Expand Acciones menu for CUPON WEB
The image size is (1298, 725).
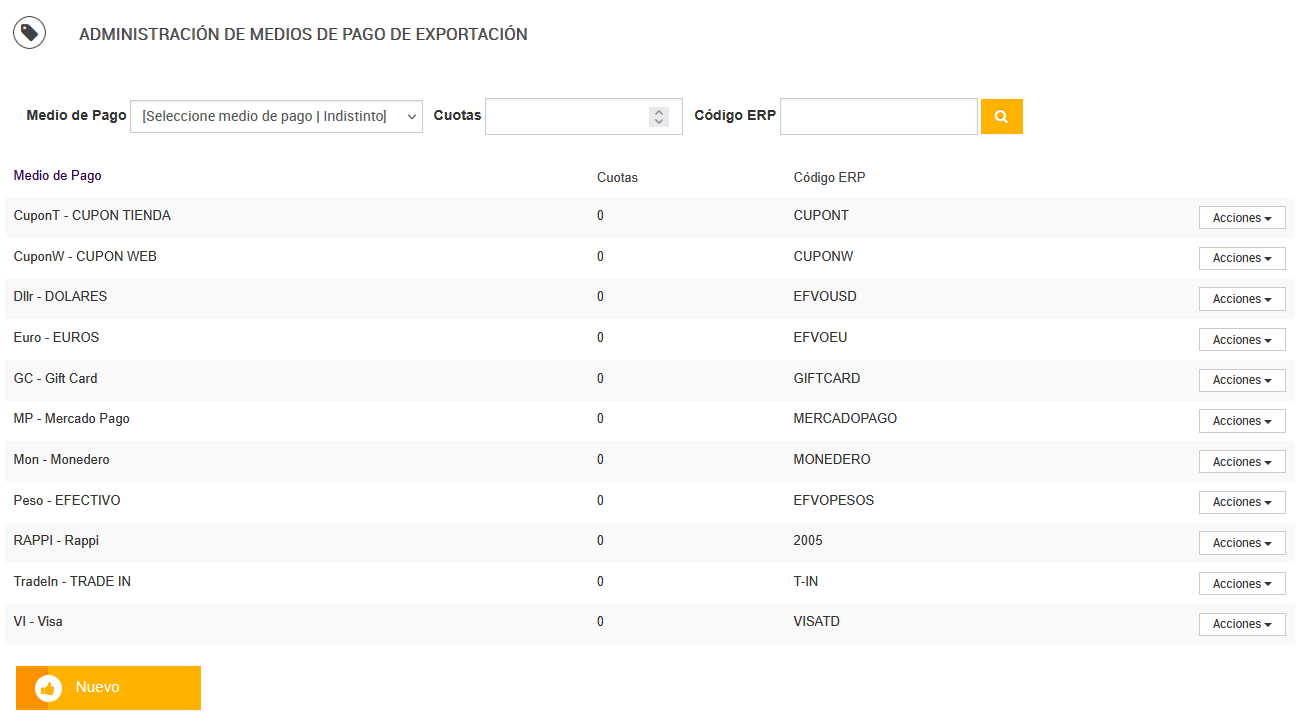coord(1241,258)
